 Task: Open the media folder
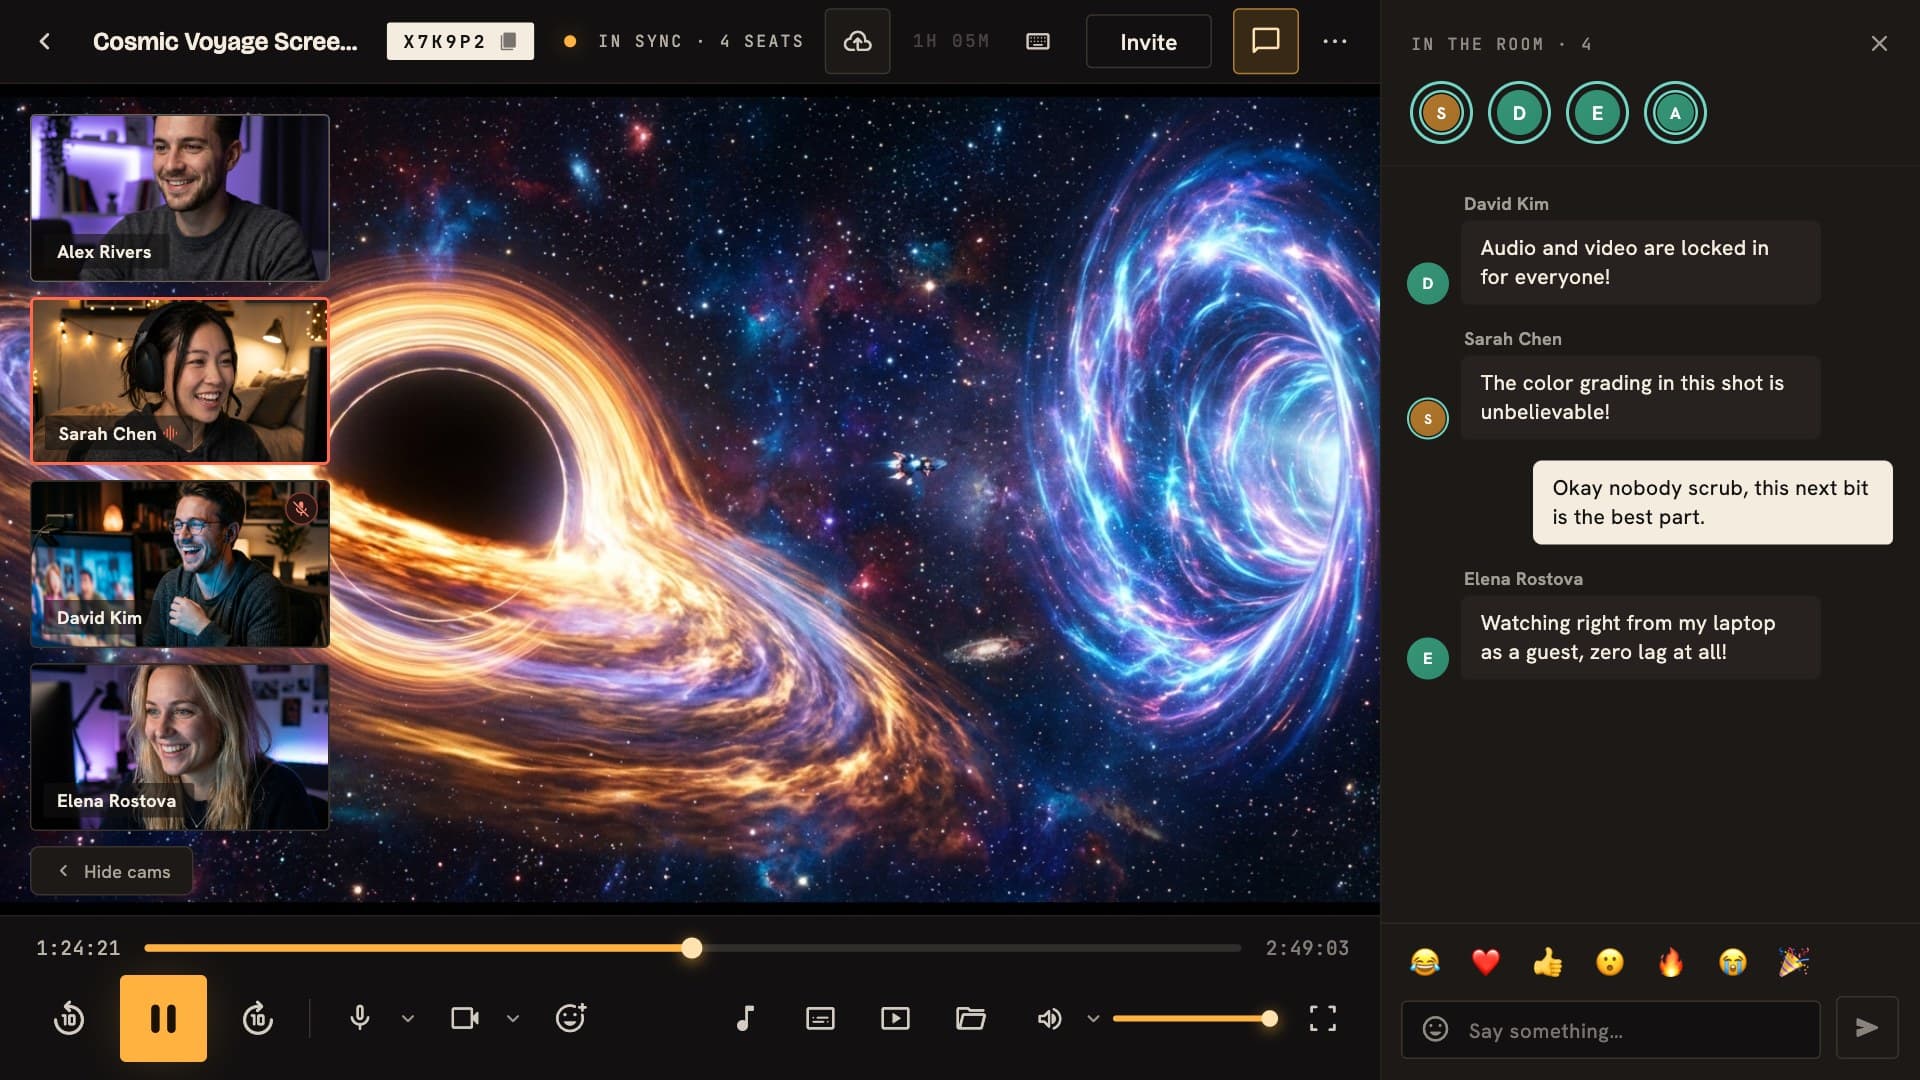point(970,1018)
